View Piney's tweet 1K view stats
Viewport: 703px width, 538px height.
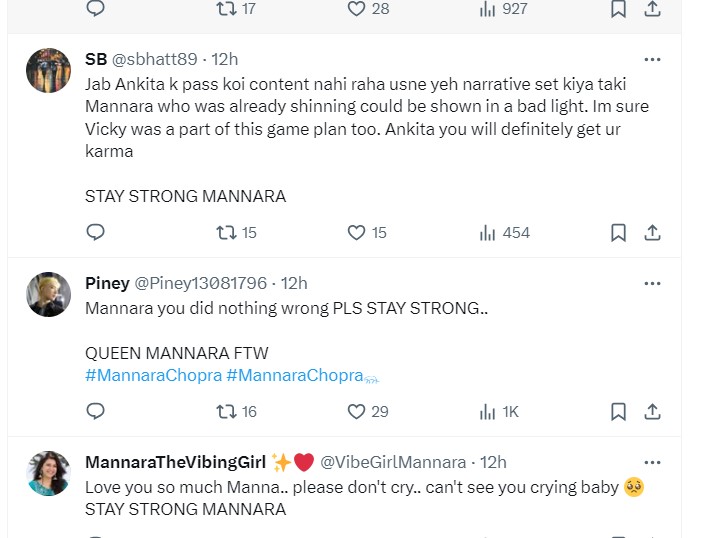488,411
